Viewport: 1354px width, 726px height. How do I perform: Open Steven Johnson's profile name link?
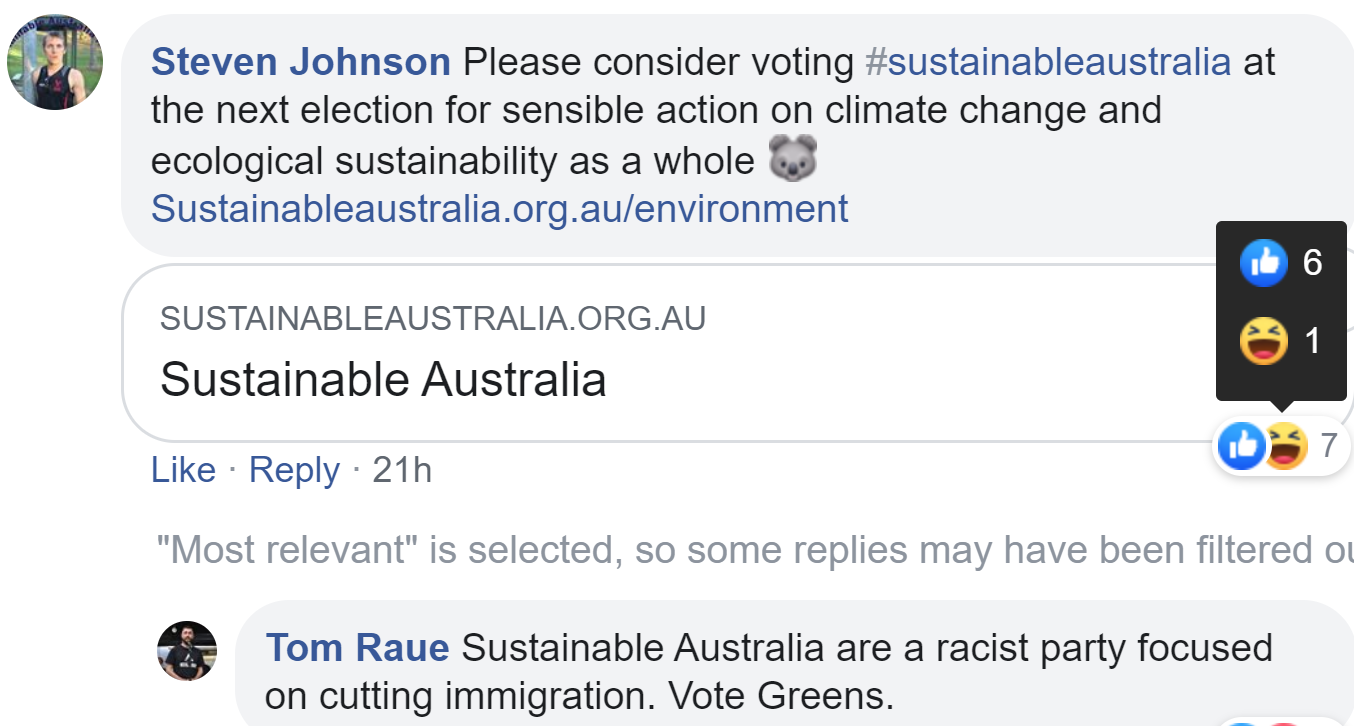(300, 63)
